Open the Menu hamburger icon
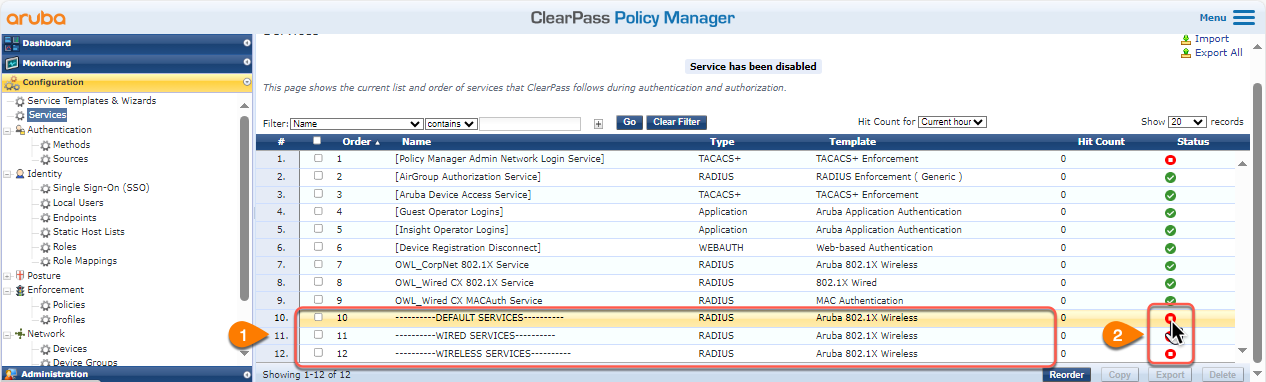Image resolution: width=1266 pixels, height=382 pixels. click(x=1243, y=18)
